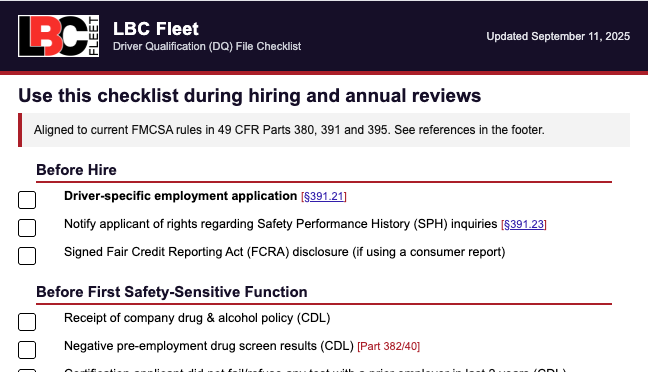Image resolution: width=648 pixels, height=372 pixels.
Task: Click the LBC Fleet title text
Action: point(156,29)
